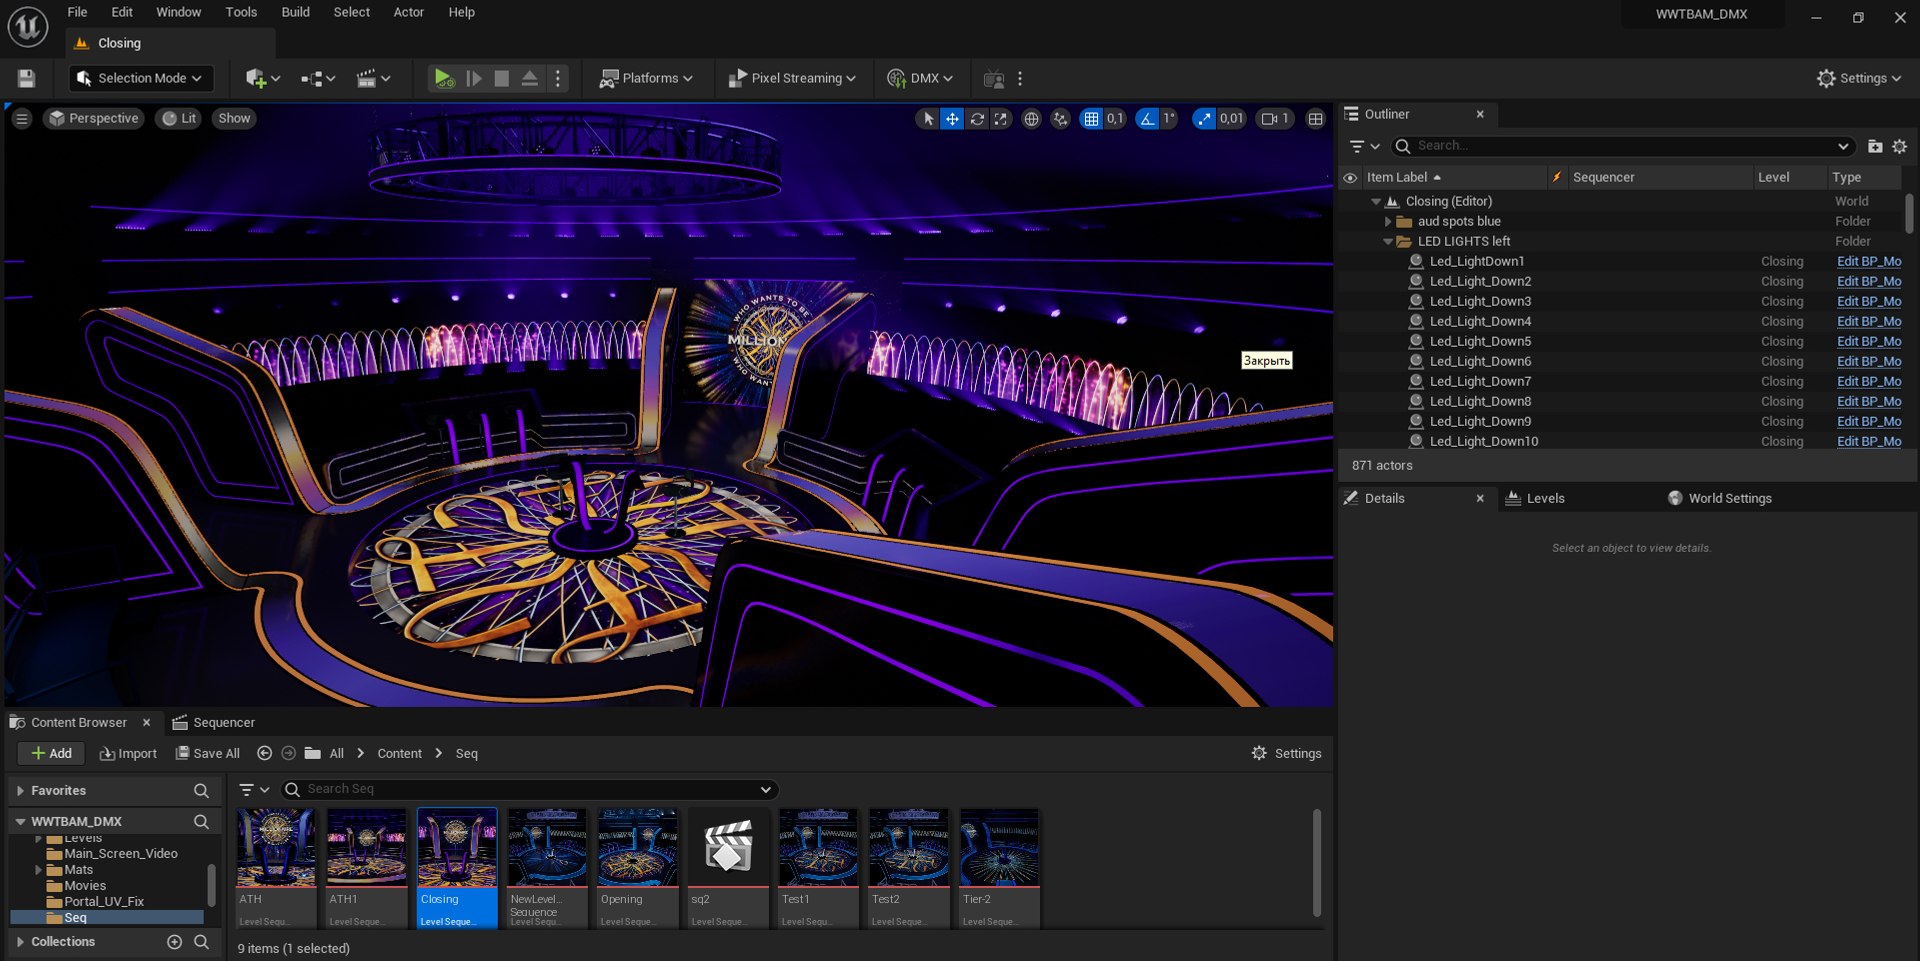This screenshot has width=1920, height=961.
Task: Select the sq2 level sequence asset
Action: click(x=728, y=868)
